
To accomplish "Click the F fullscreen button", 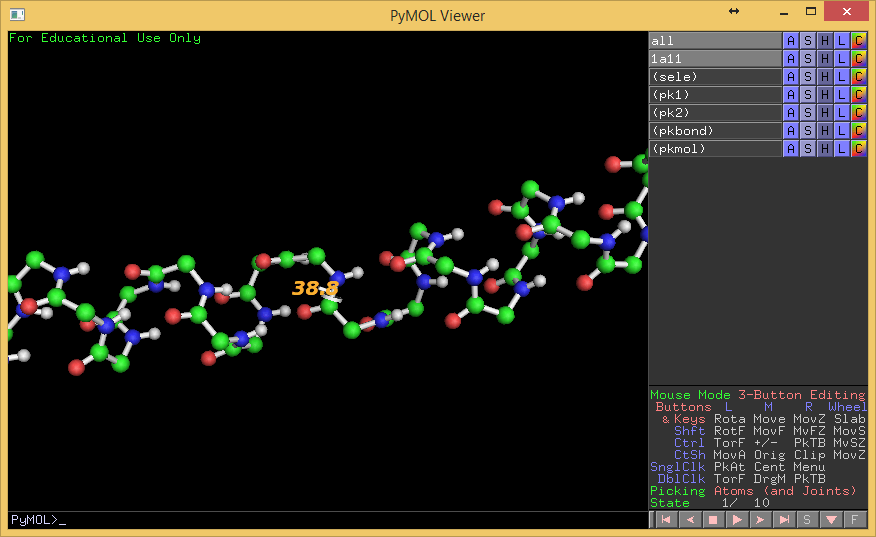I will coord(855,520).
